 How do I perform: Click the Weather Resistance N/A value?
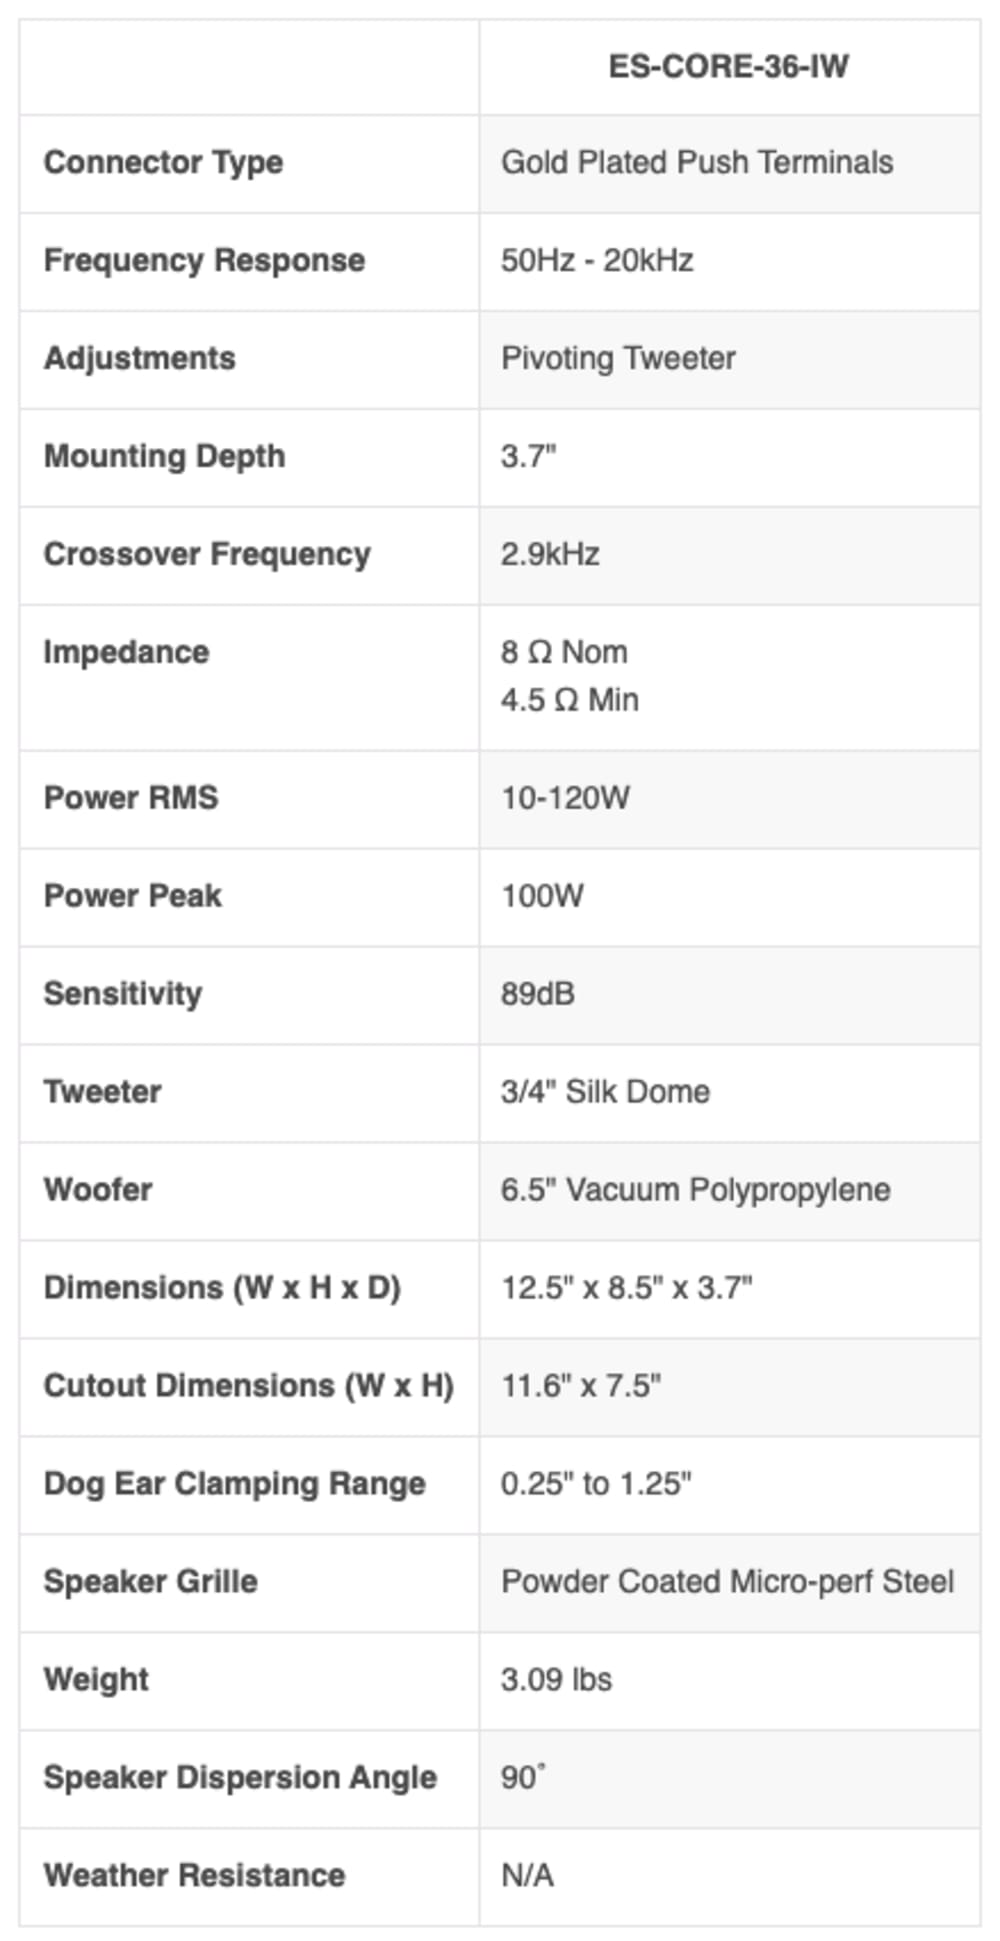[527, 1876]
